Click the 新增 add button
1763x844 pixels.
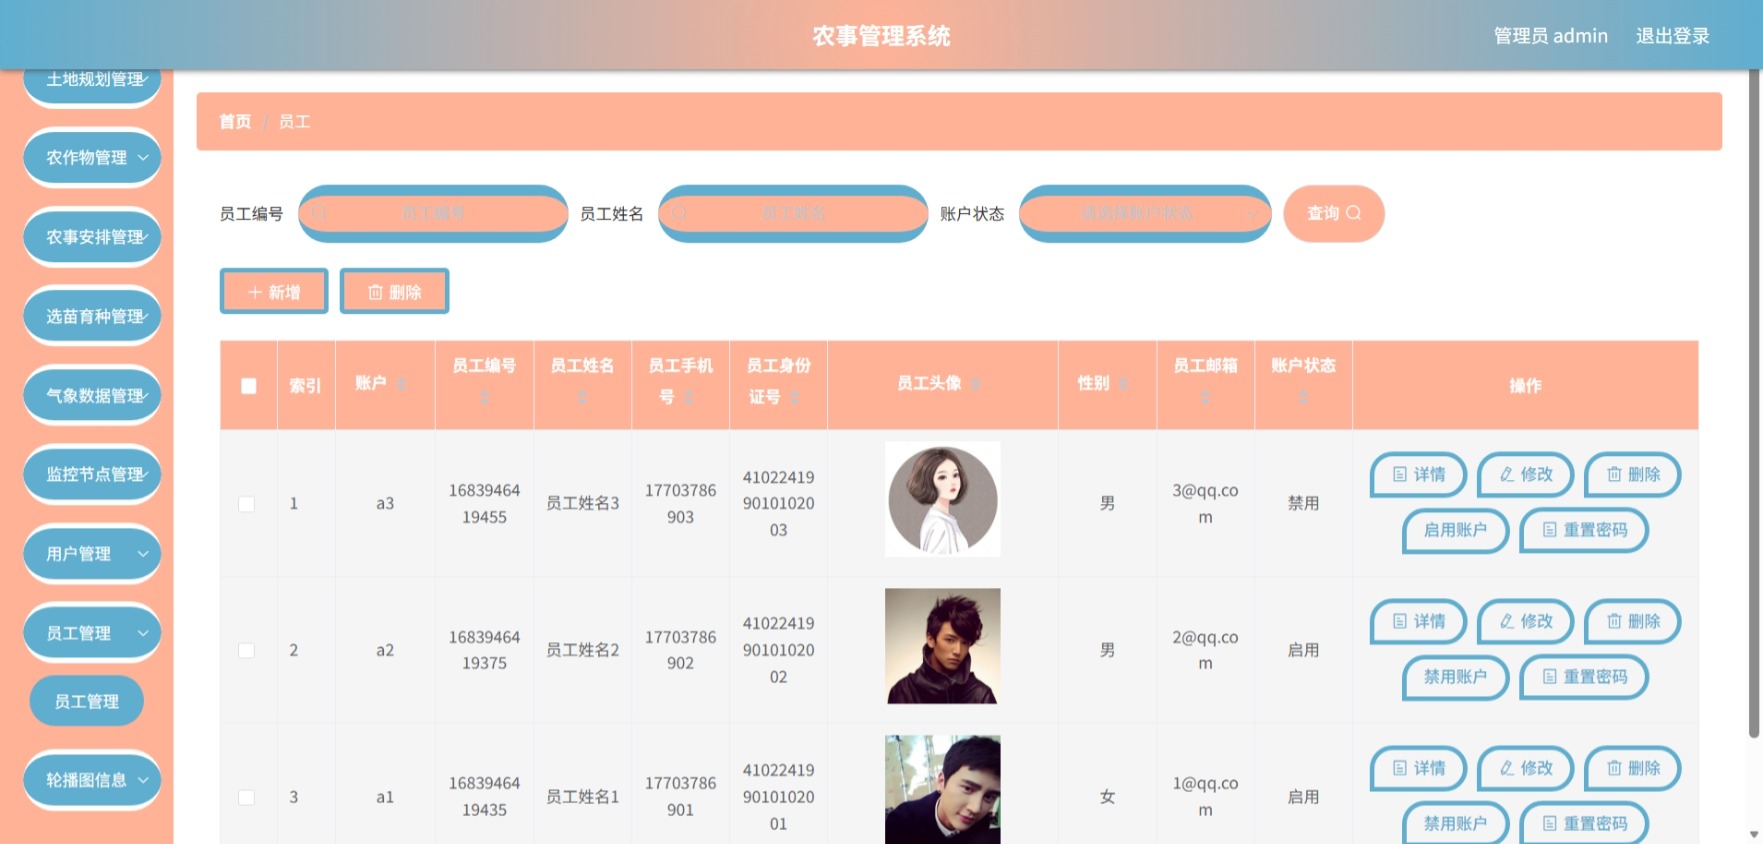point(274,292)
